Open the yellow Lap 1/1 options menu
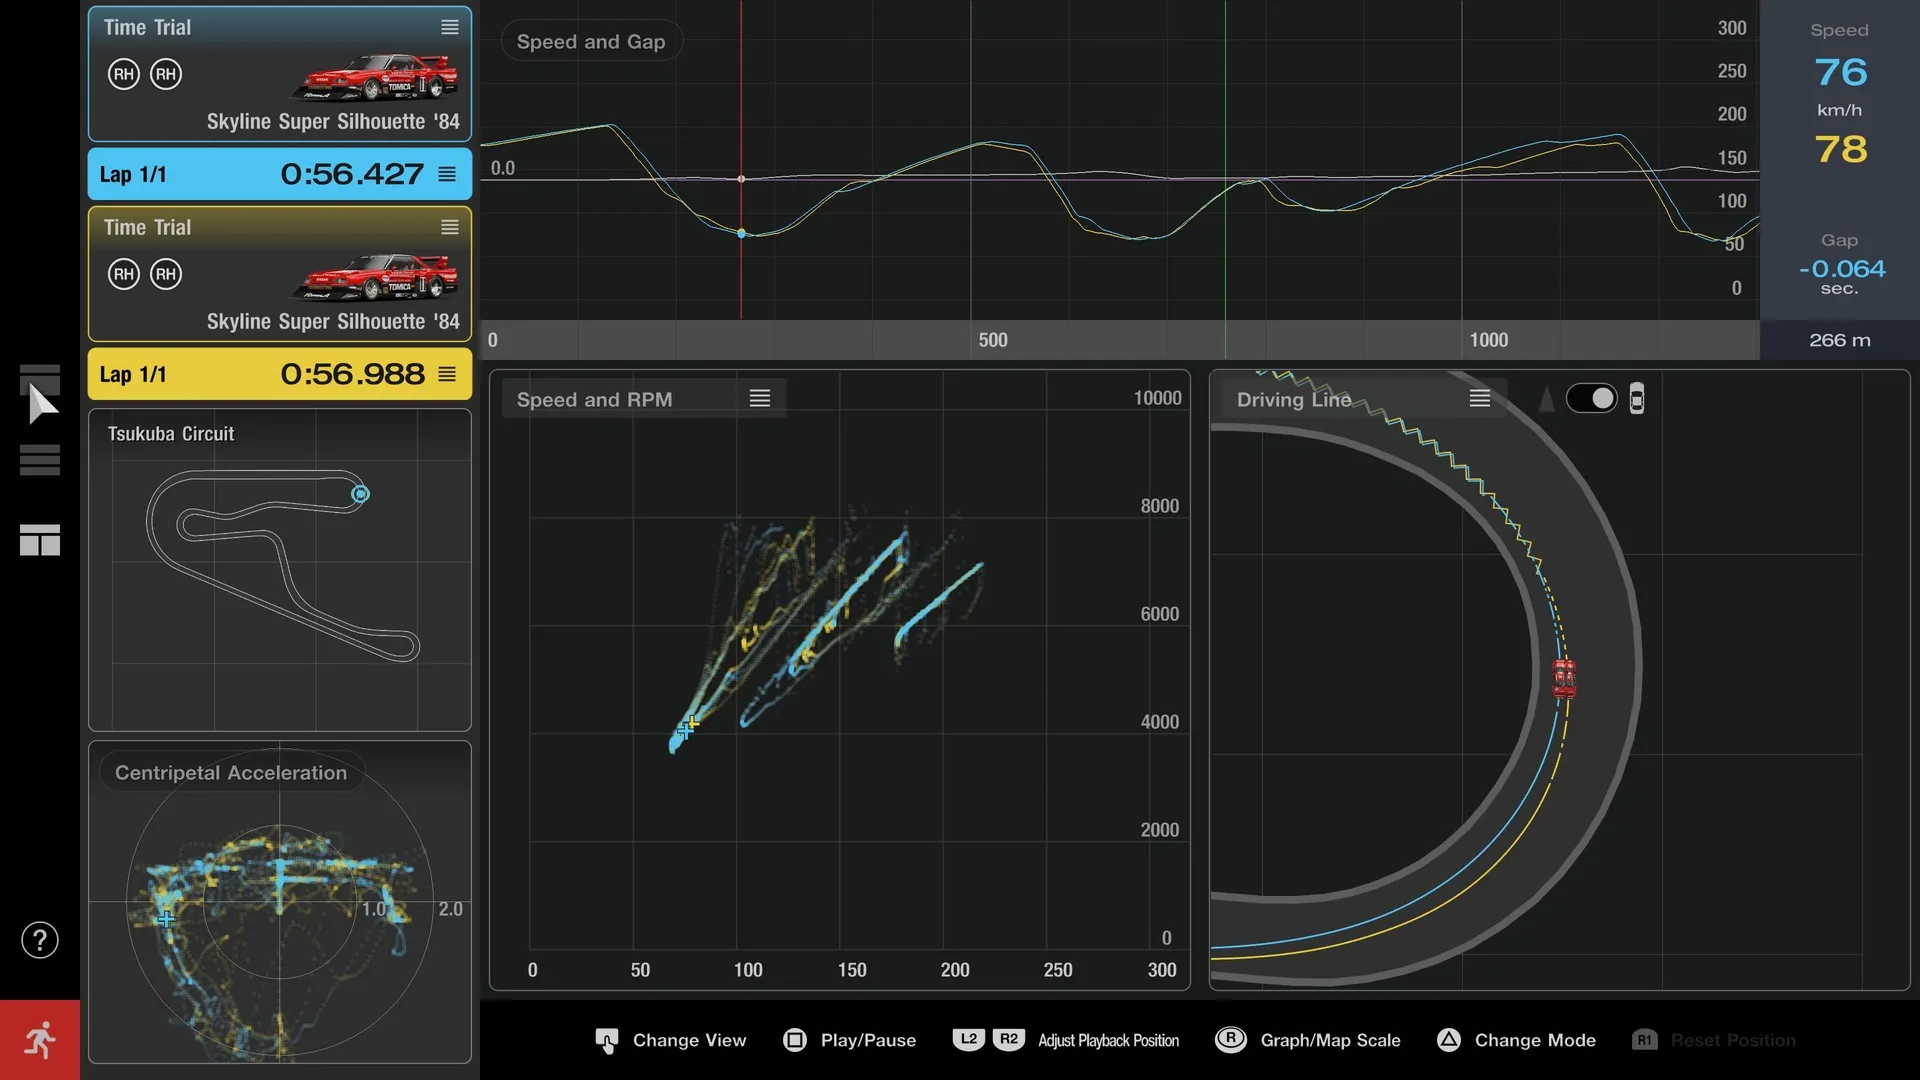This screenshot has height=1080, width=1920. coord(446,373)
